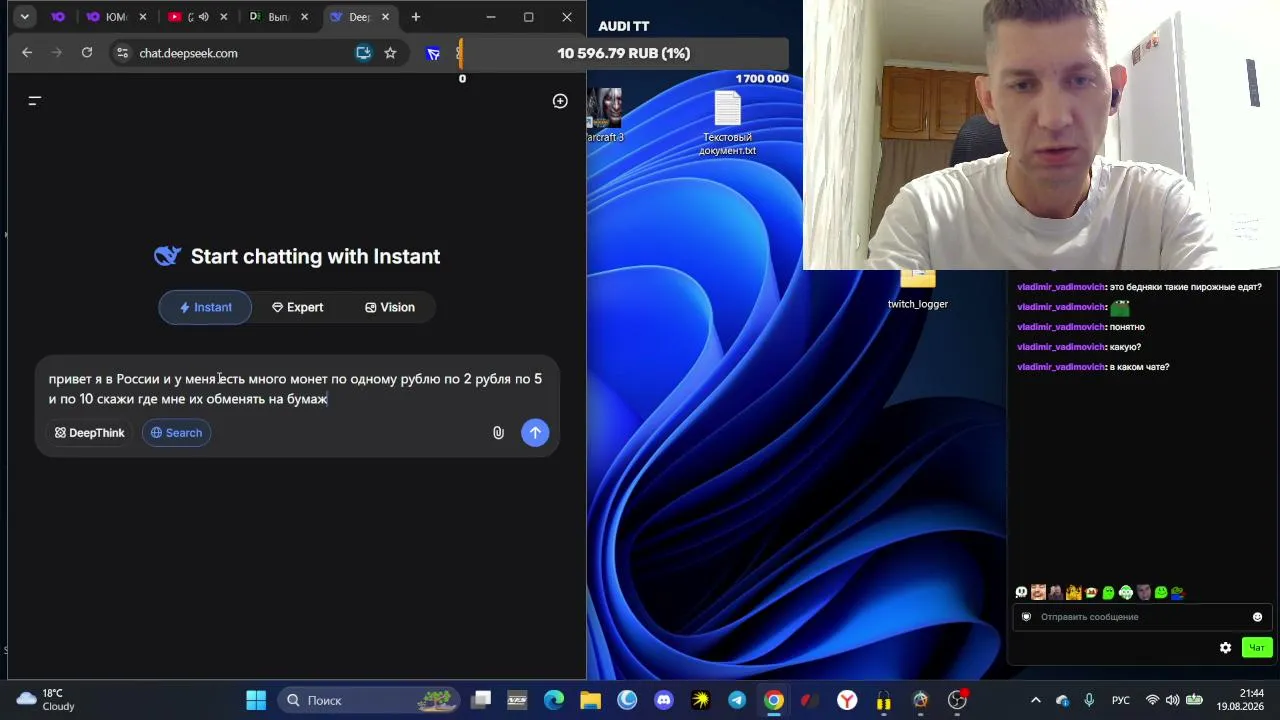Open the Windows Start menu
The width and height of the screenshot is (1280, 720).
point(256,700)
